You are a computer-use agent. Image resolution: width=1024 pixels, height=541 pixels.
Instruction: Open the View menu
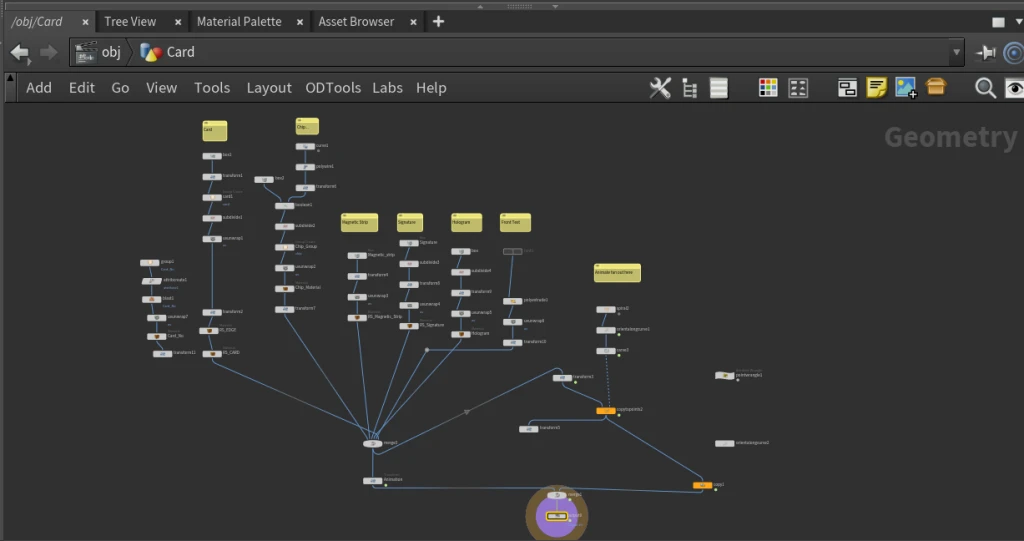point(161,88)
